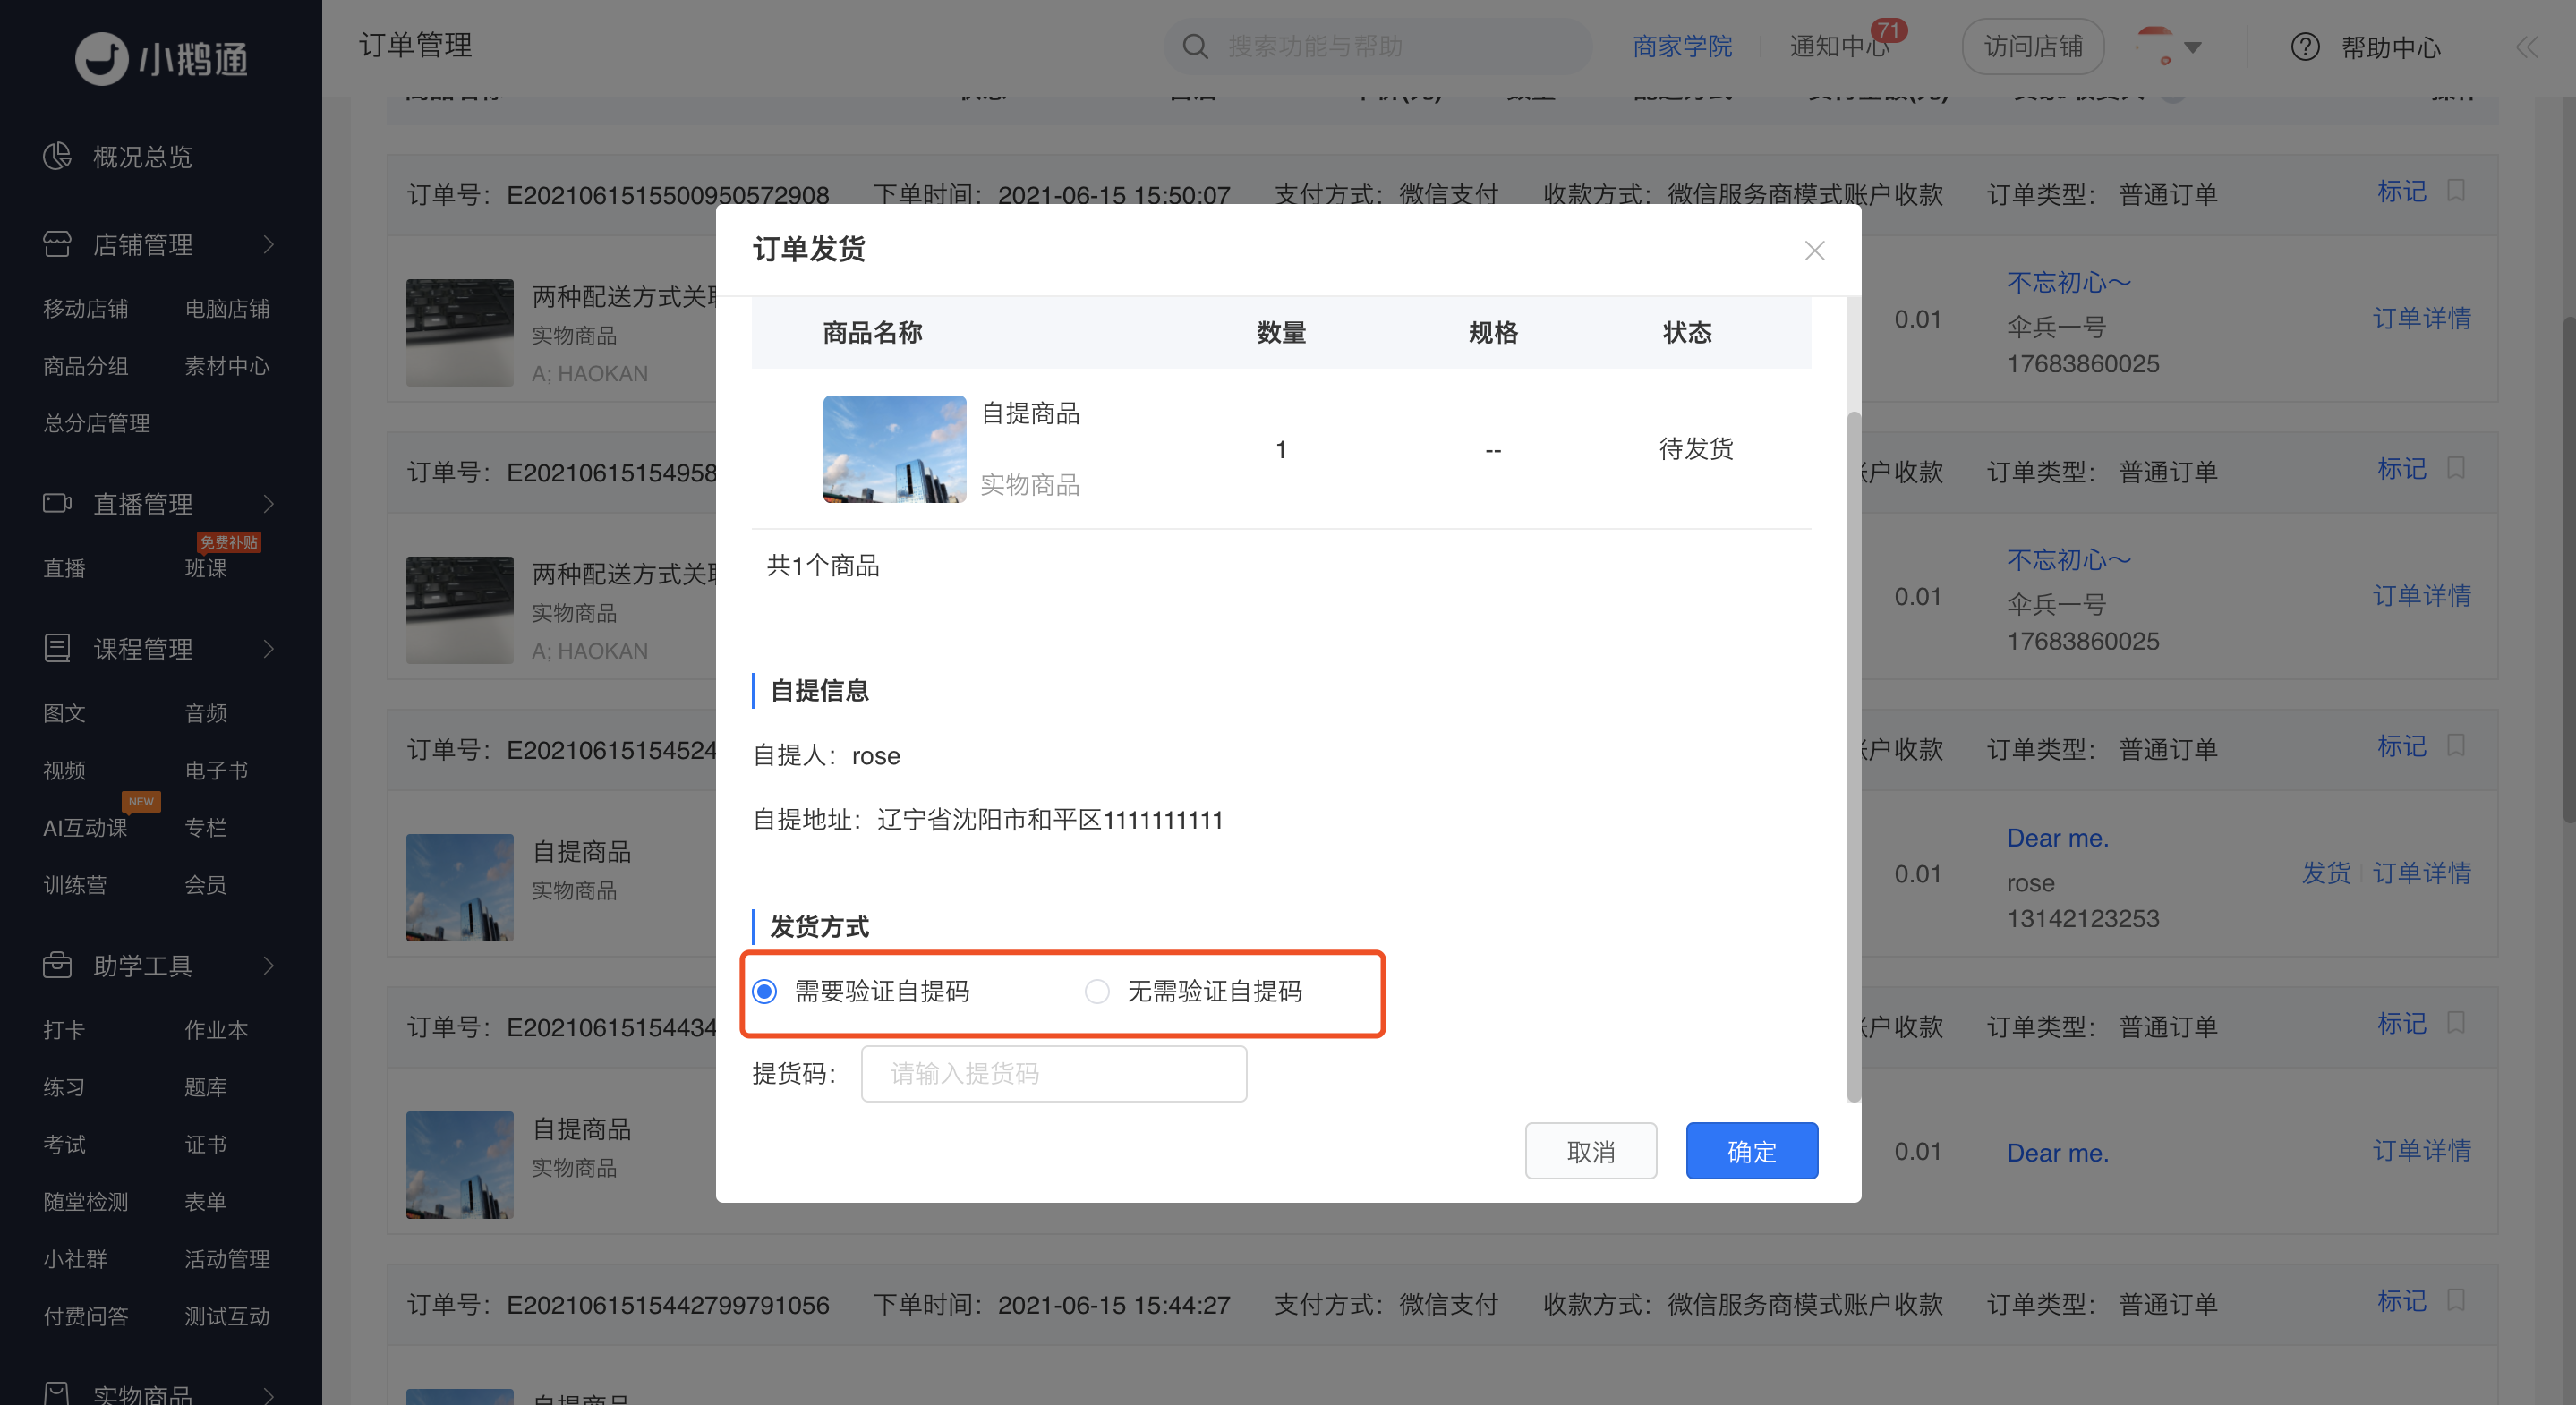This screenshot has width=2576, height=1405.
Task: Click the 访问店铺 button
Action: coord(2033,46)
